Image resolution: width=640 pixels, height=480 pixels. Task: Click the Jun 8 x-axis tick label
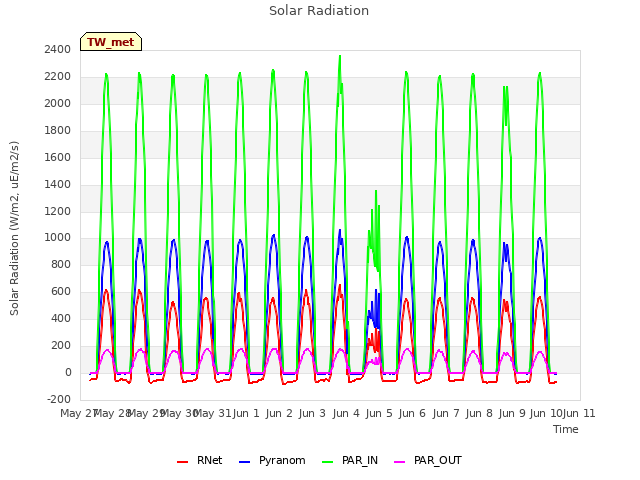tap(479, 413)
